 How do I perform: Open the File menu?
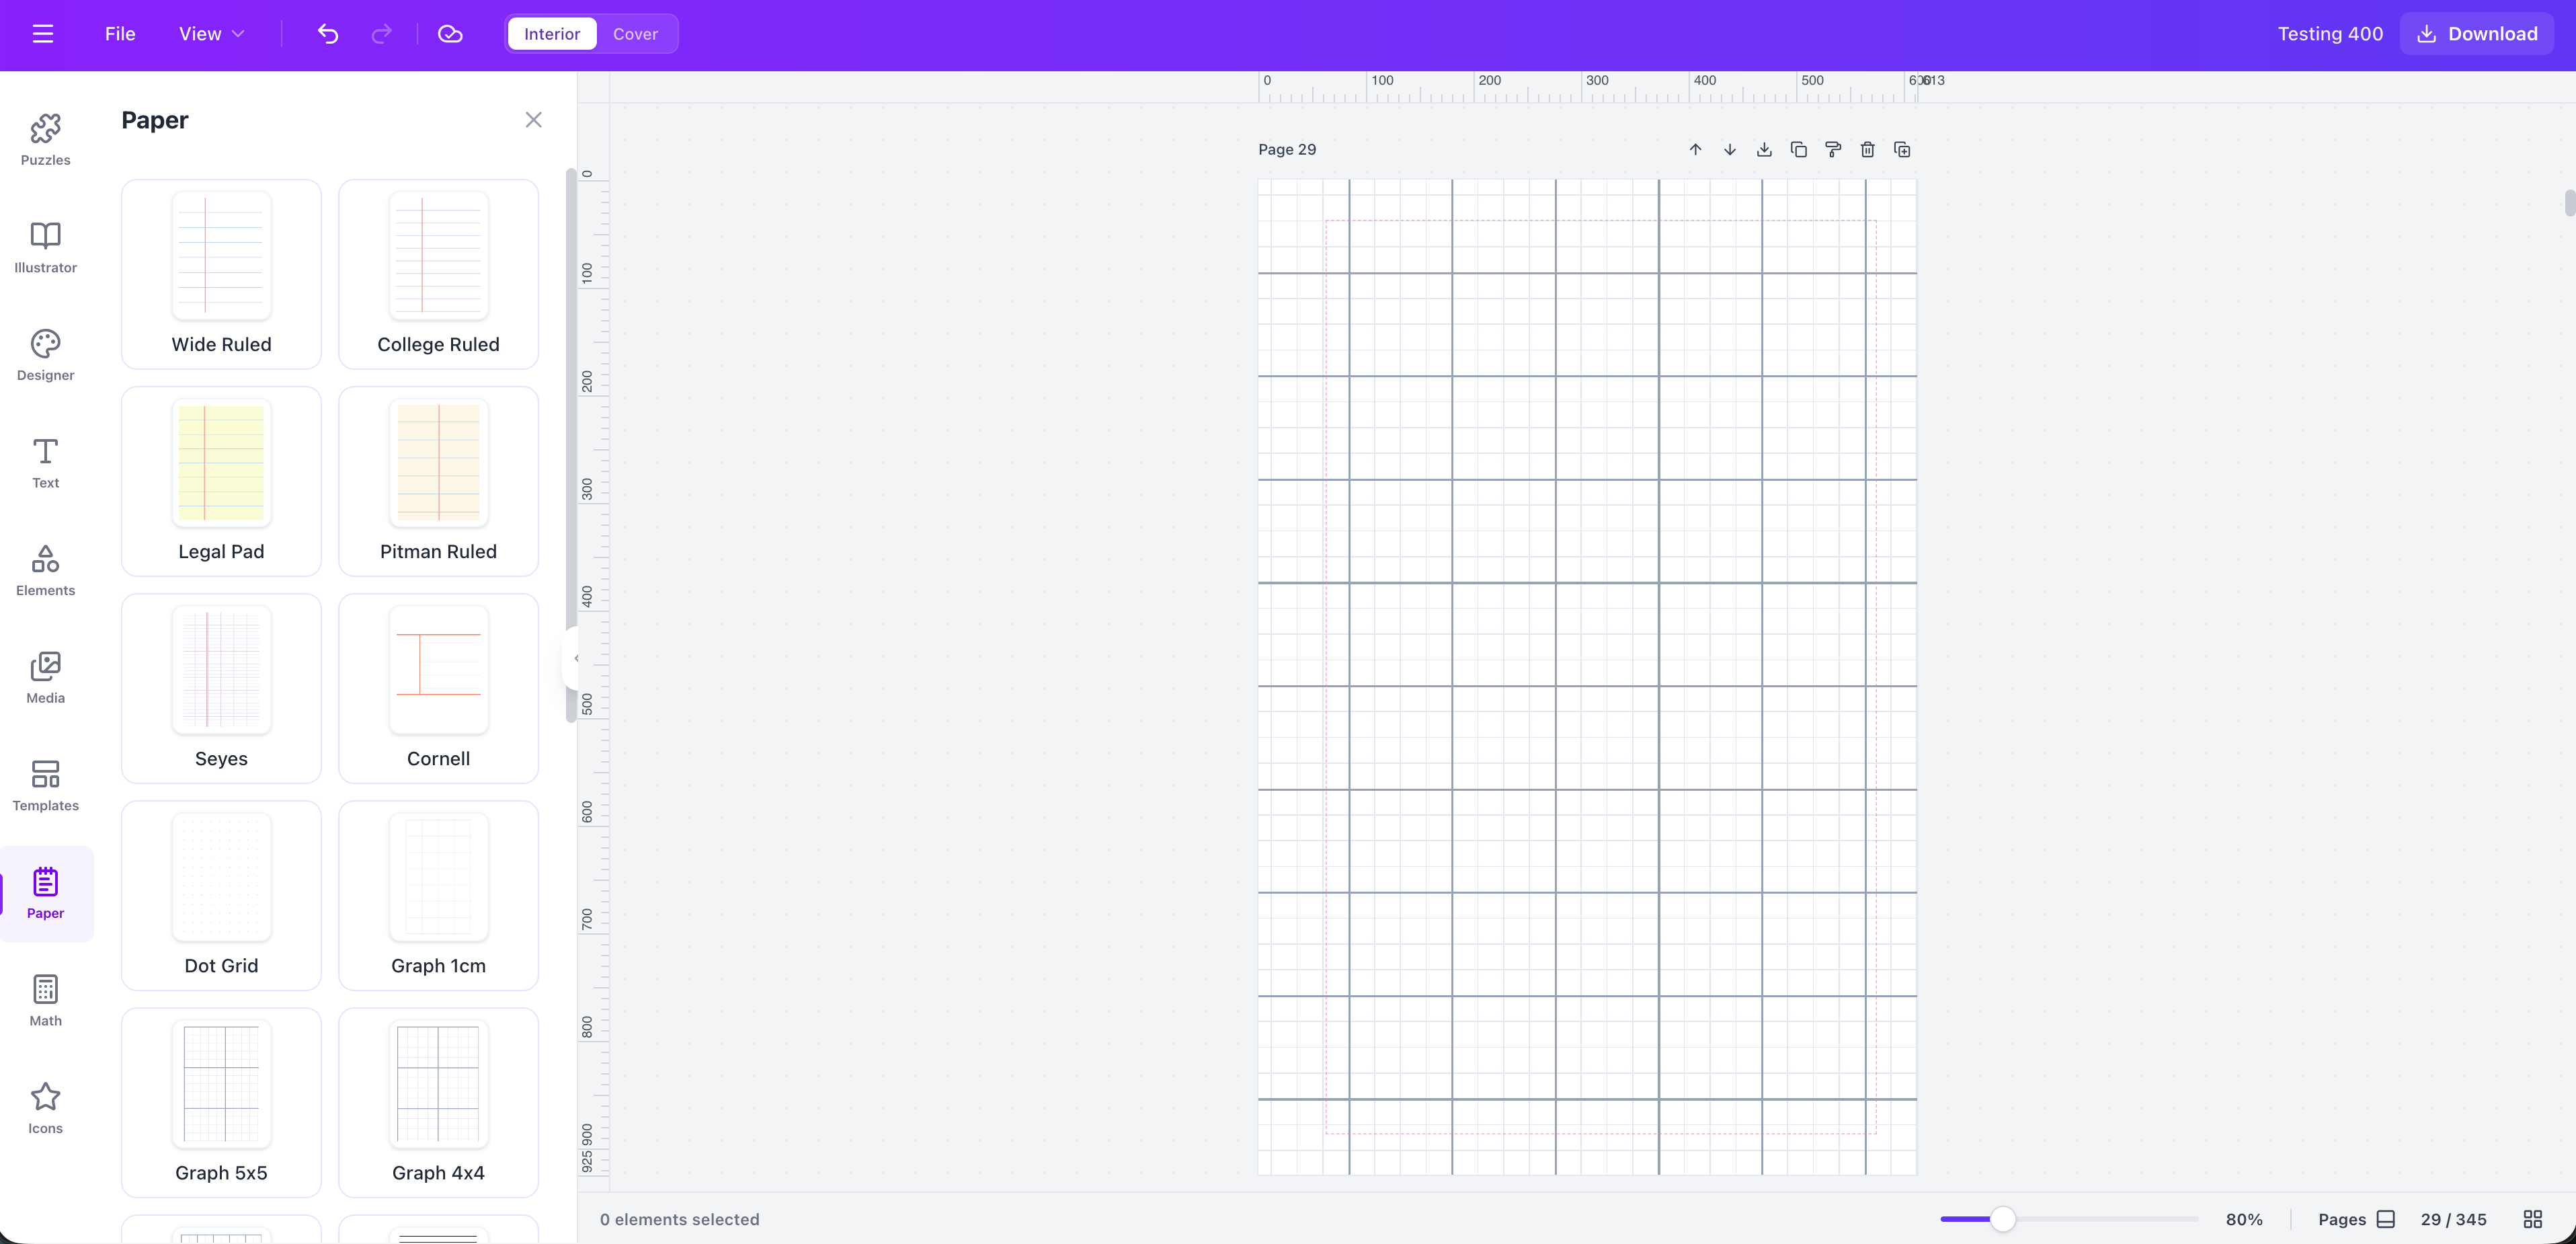[119, 33]
